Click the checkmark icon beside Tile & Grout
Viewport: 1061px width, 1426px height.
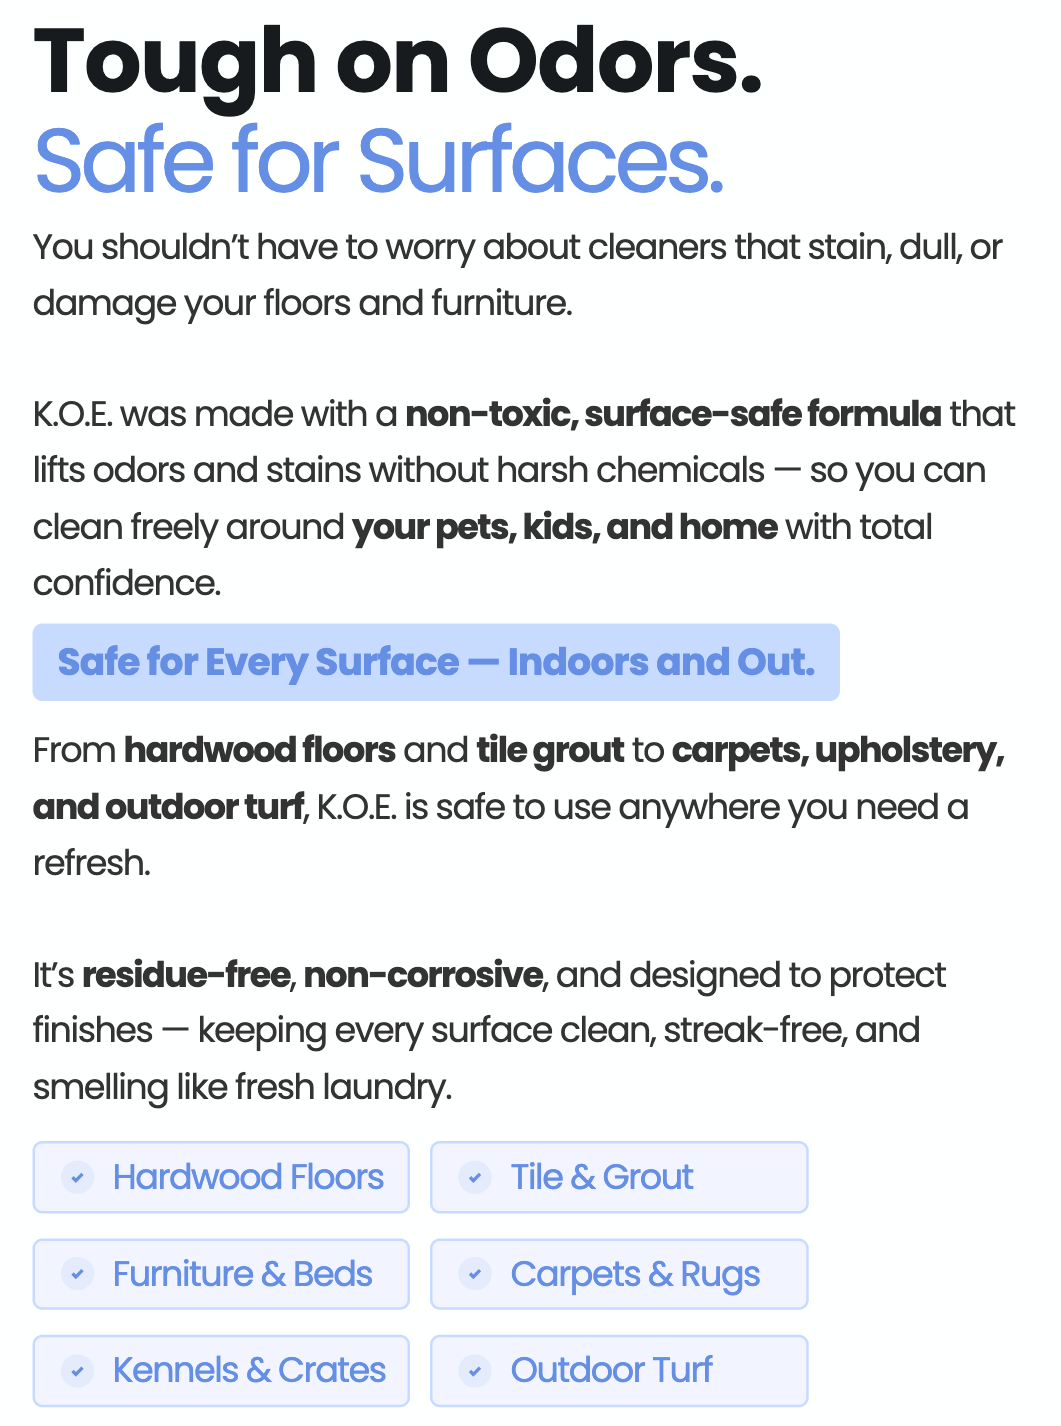(475, 1177)
